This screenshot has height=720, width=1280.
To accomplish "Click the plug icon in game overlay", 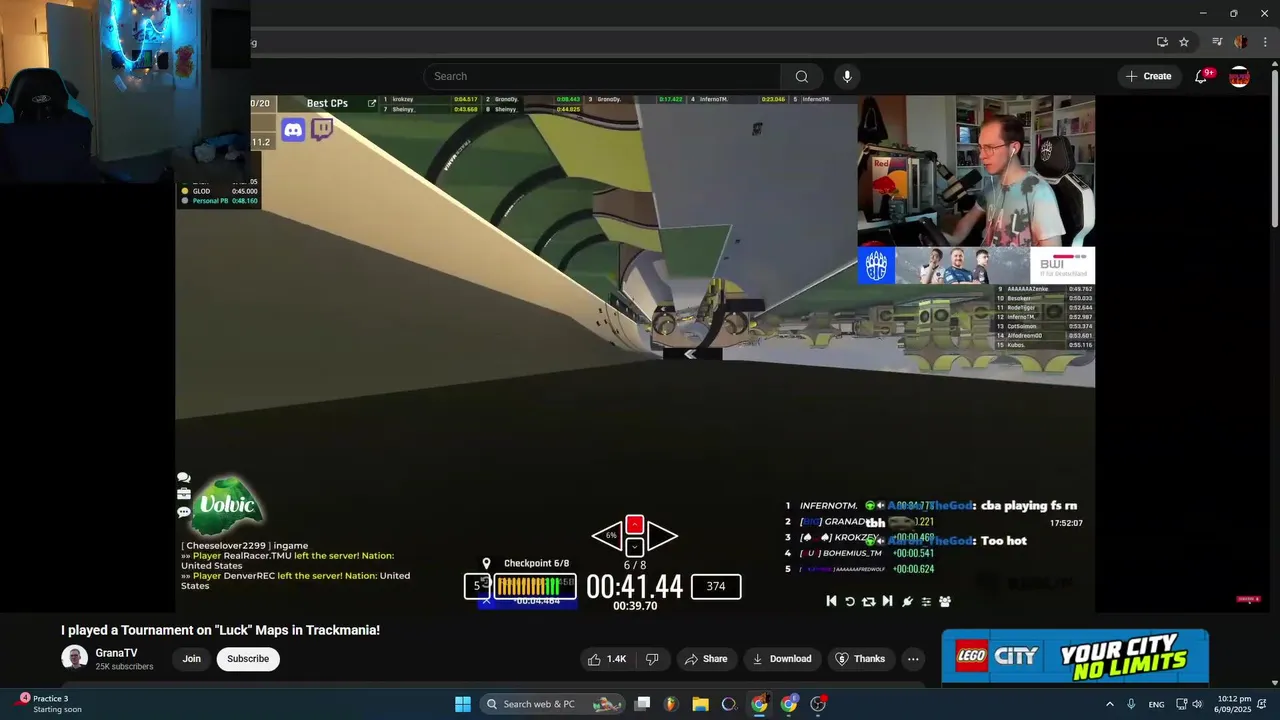I will click(x=907, y=601).
